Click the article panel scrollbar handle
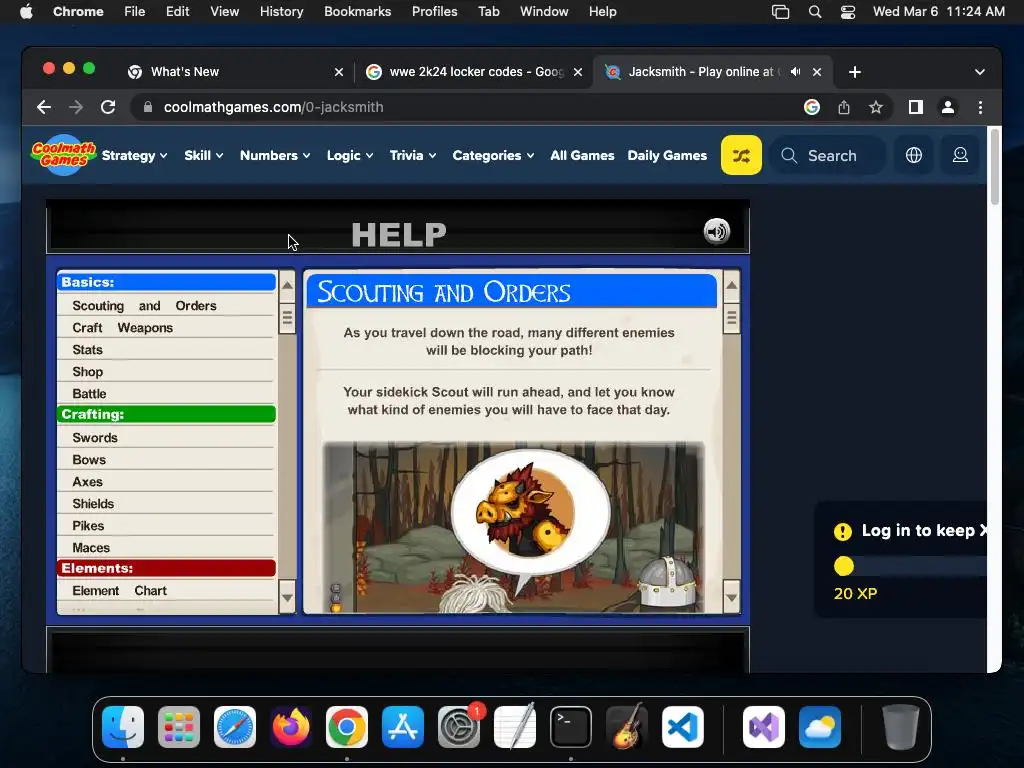Image resolution: width=1024 pixels, height=768 pixels. tap(731, 318)
